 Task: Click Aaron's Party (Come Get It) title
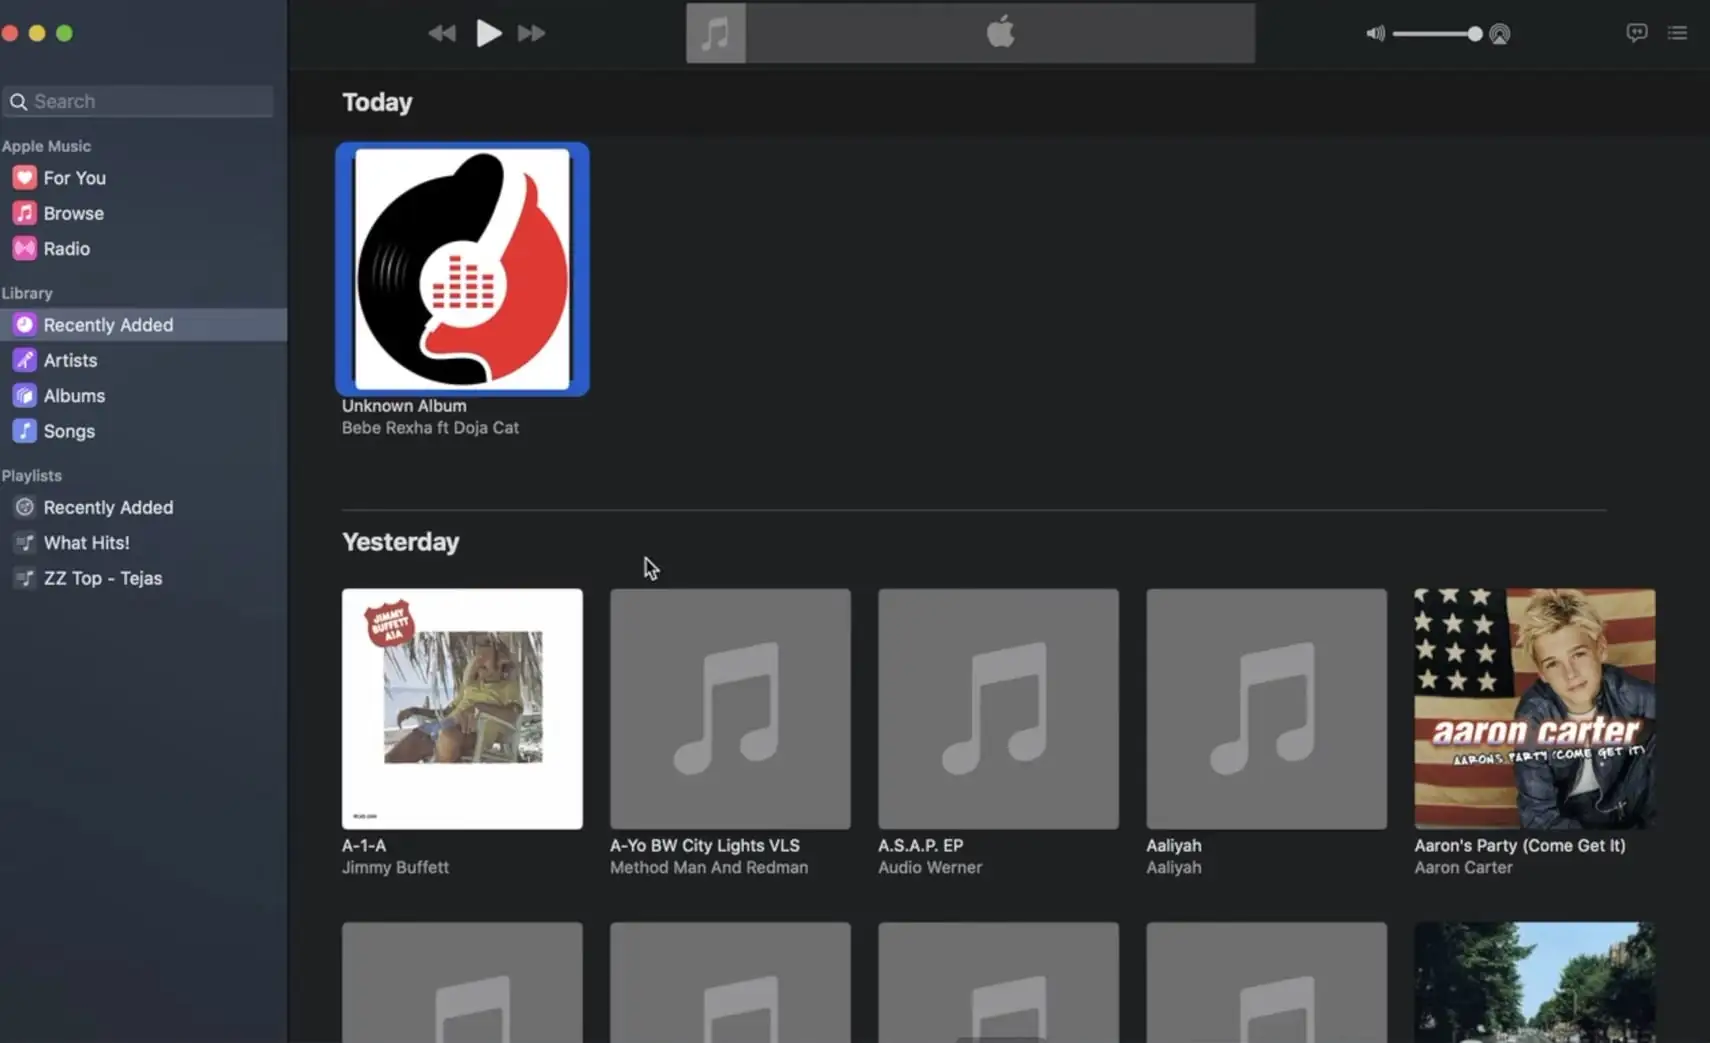[1520, 846]
